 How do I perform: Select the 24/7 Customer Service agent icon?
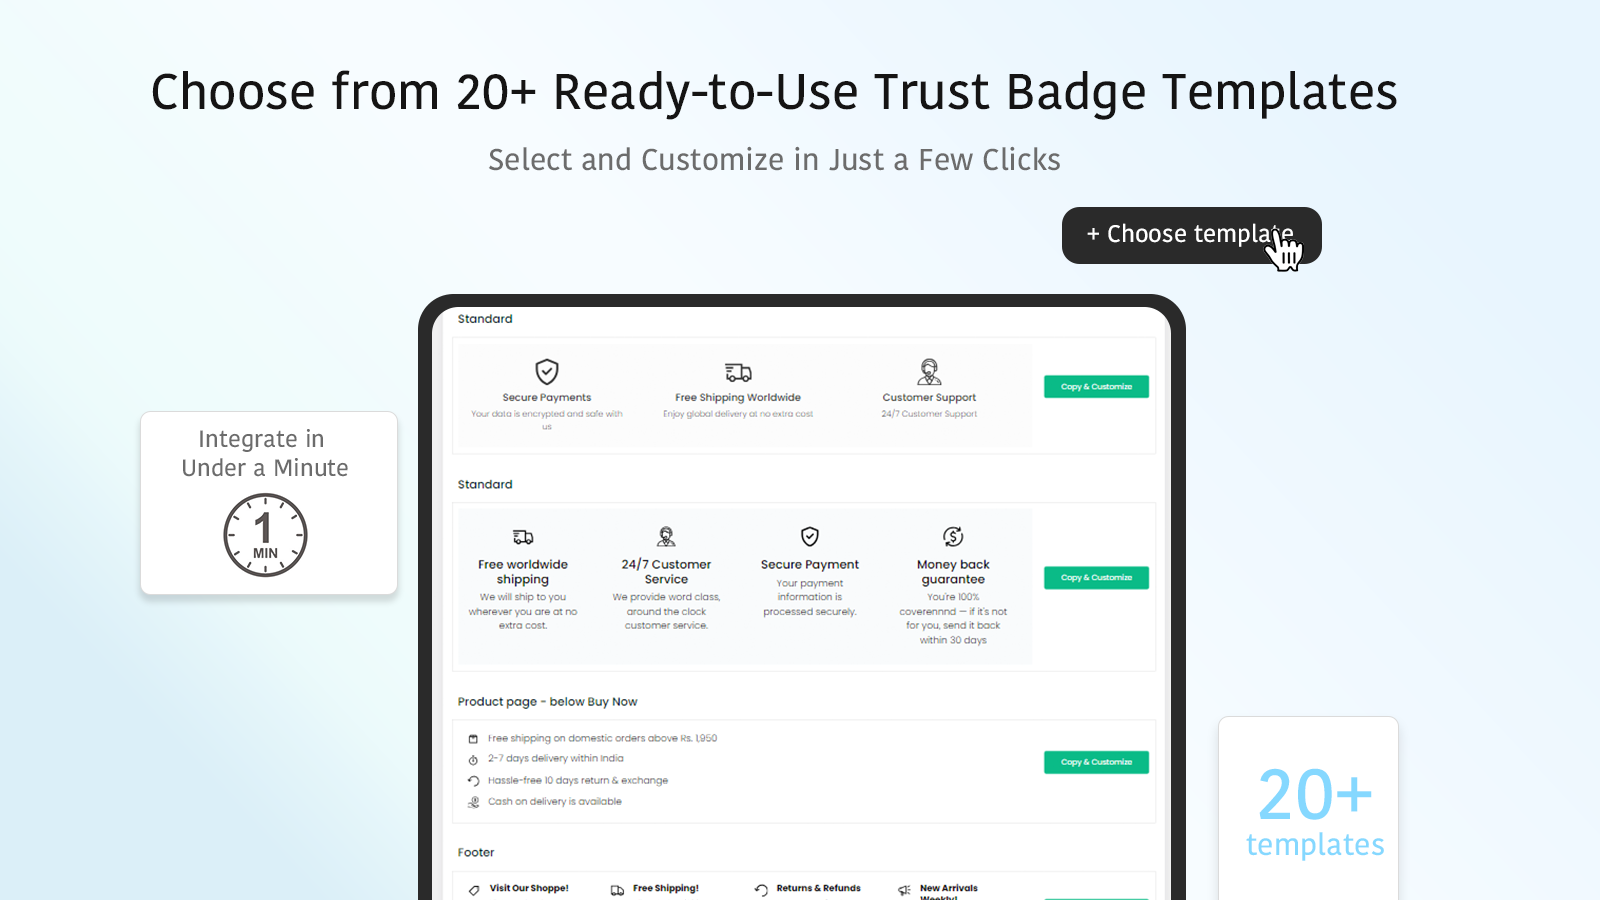666,536
